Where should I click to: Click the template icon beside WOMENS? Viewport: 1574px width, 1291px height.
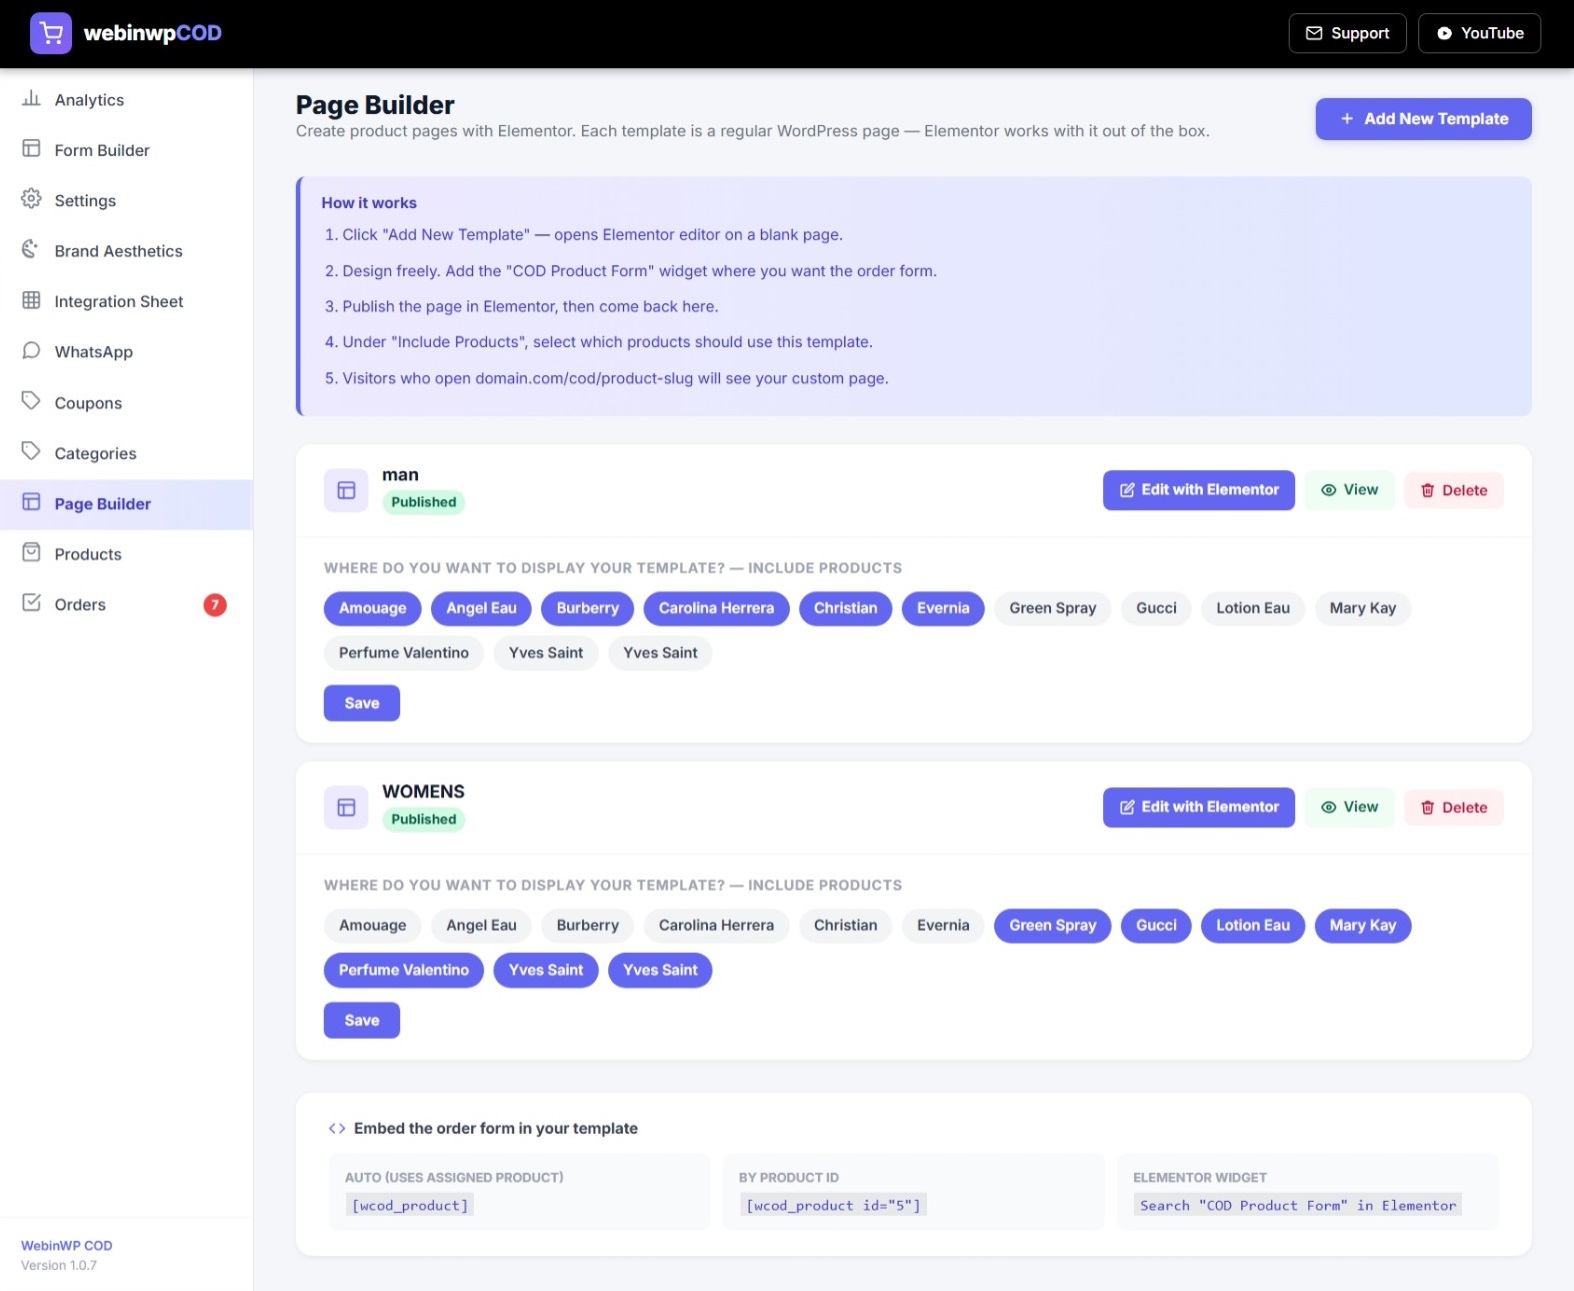(x=346, y=807)
